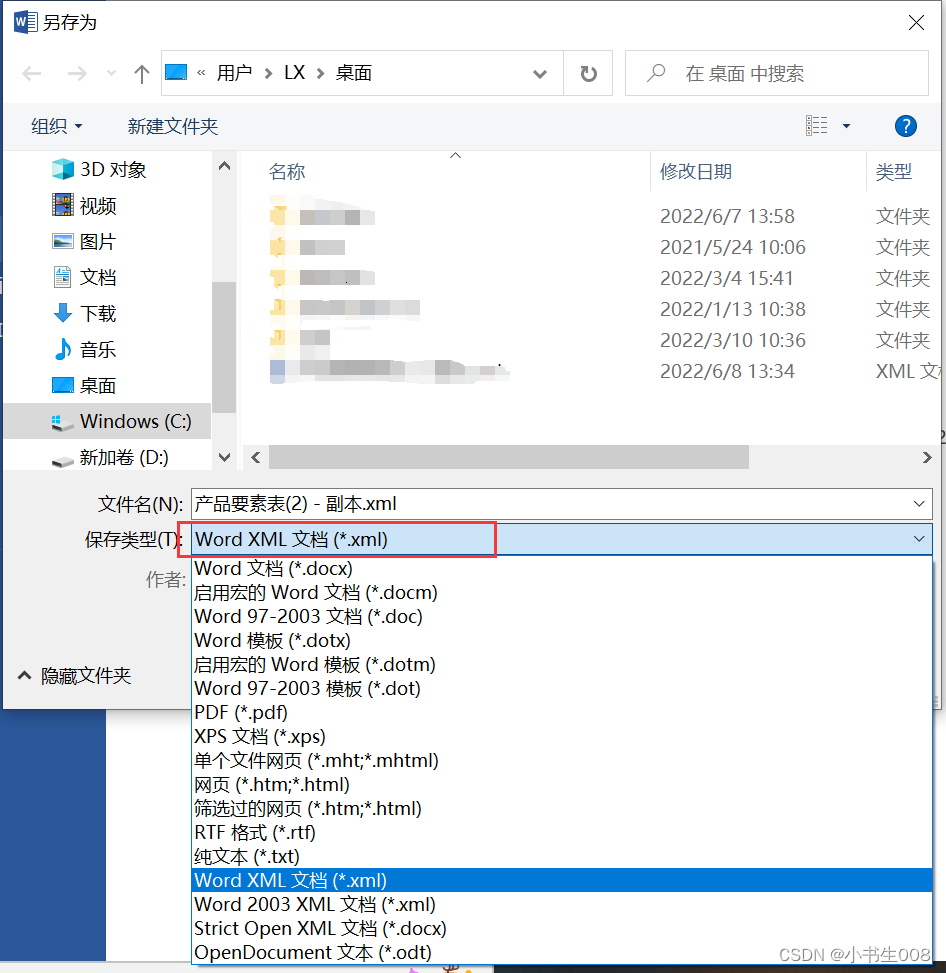
Task: Select 用户 in the address path
Action: pyautogui.click(x=234, y=73)
